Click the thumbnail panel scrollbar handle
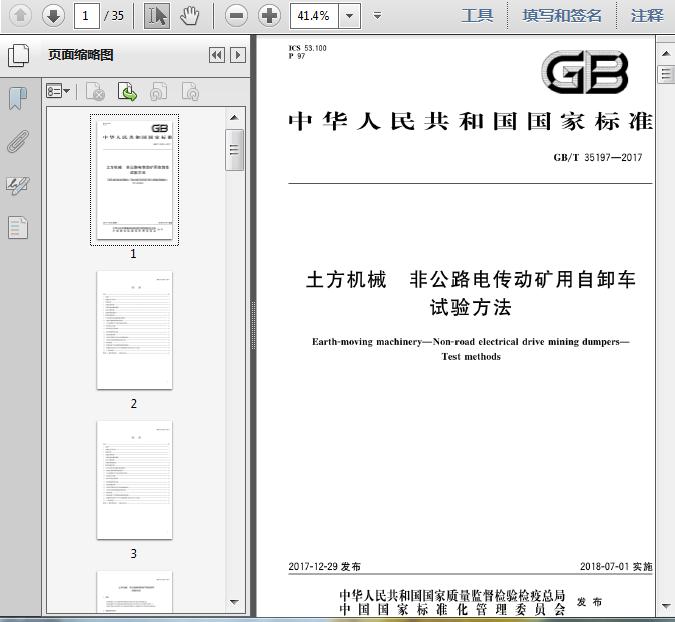 pos(234,150)
